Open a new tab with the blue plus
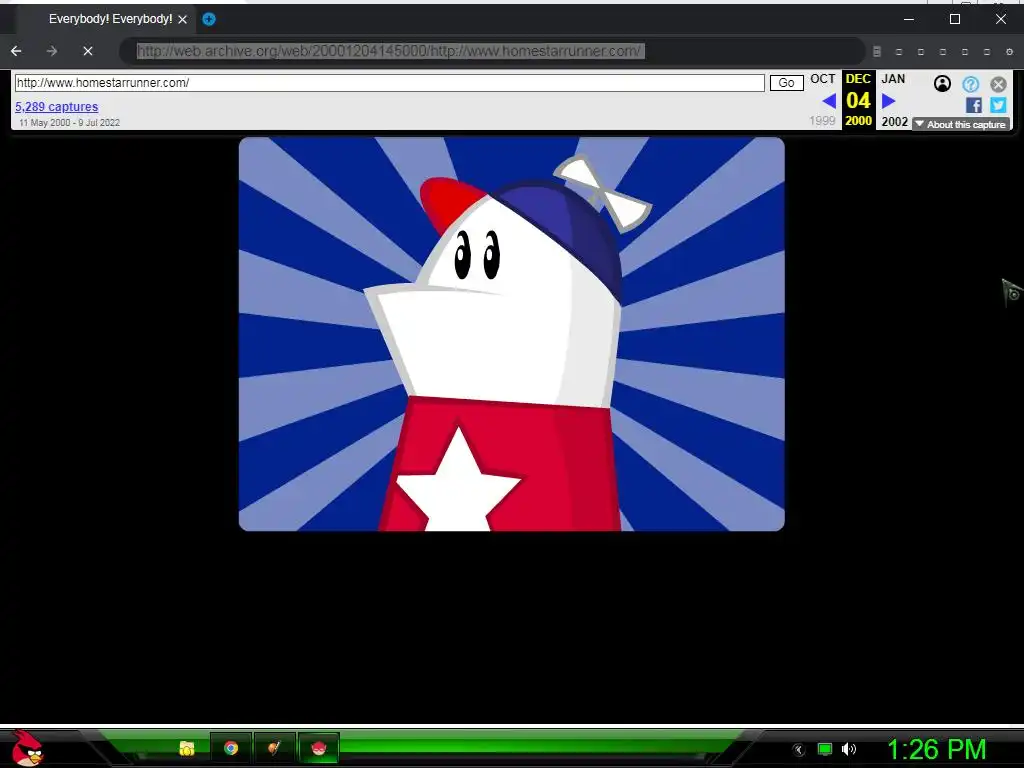 (209, 19)
